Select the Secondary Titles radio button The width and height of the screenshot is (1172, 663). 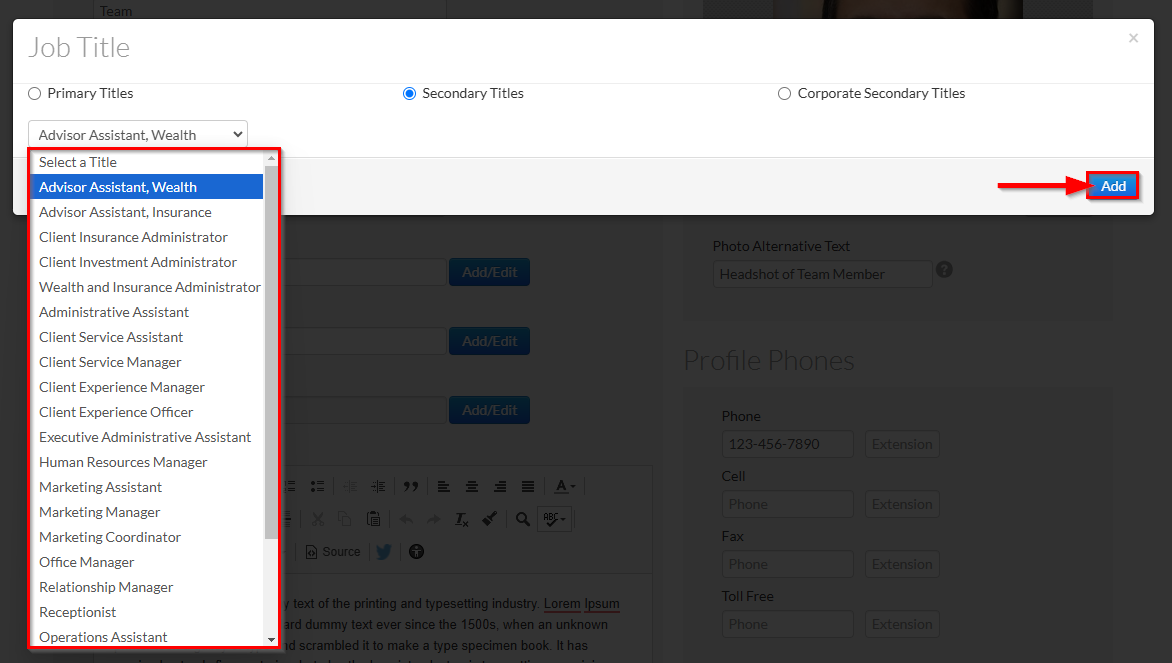click(x=409, y=93)
